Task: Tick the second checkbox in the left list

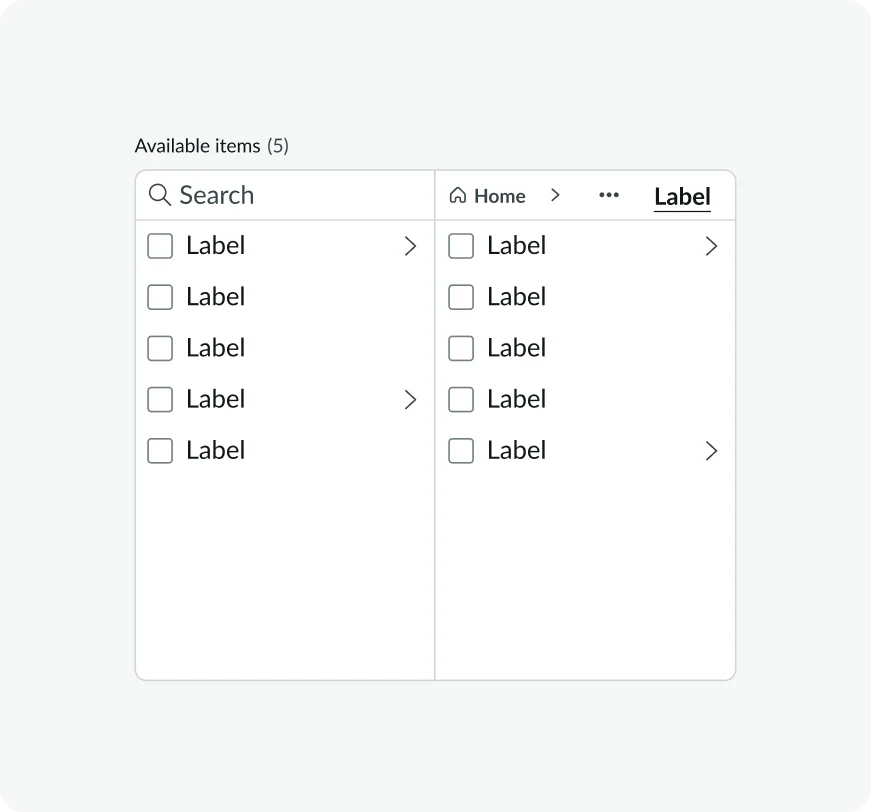Action: coord(160,297)
